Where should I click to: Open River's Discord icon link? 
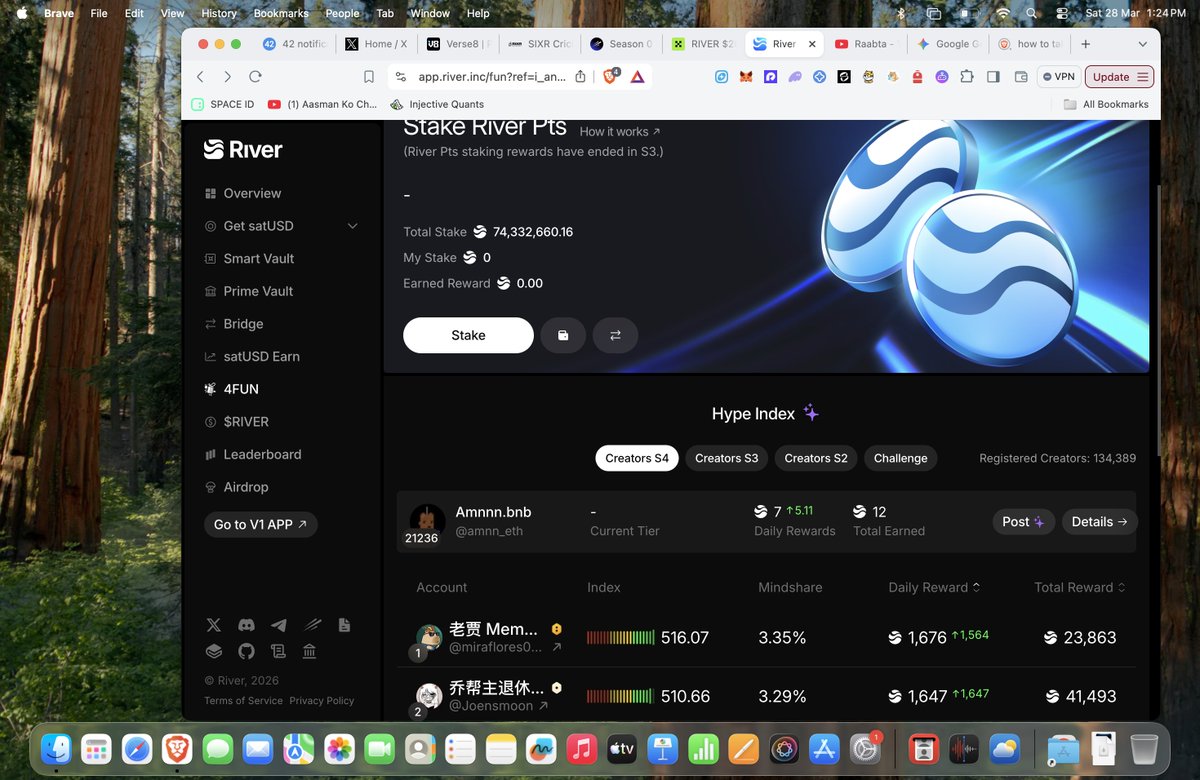click(x=246, y=625)
